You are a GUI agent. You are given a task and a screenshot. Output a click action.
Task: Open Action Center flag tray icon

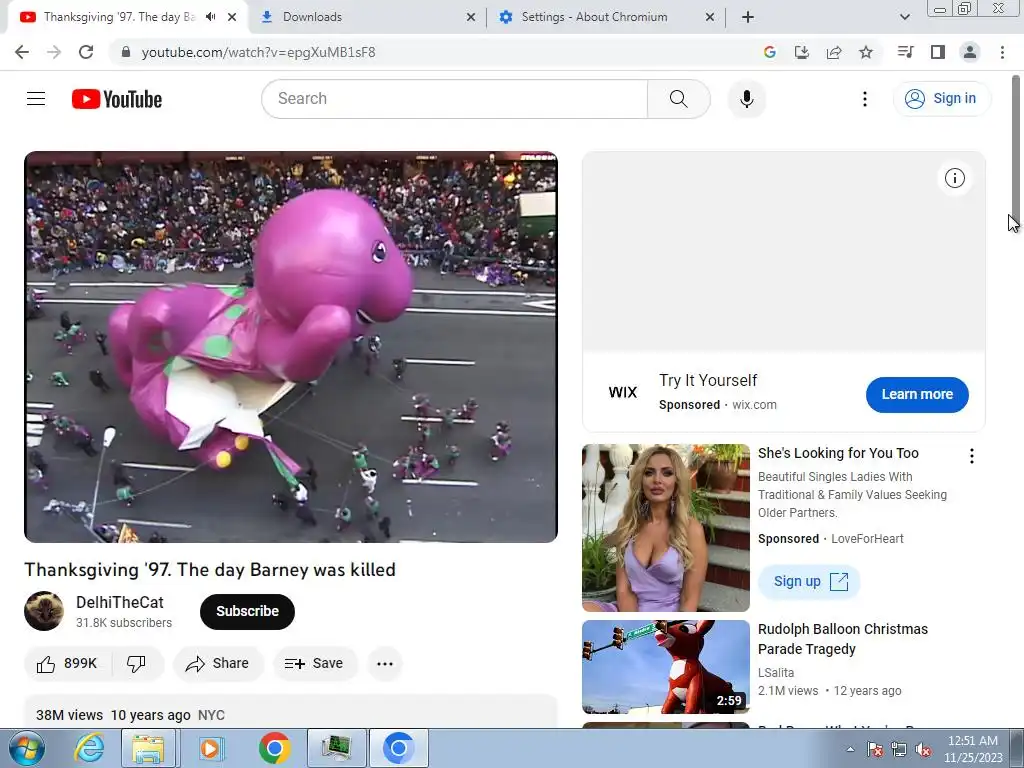(x=875, y=750)
